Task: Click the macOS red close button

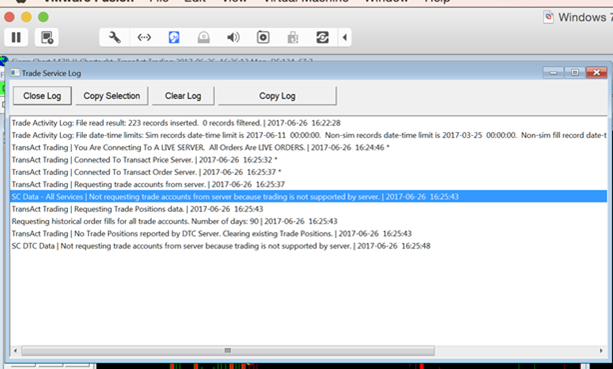Action: (9, 17)
